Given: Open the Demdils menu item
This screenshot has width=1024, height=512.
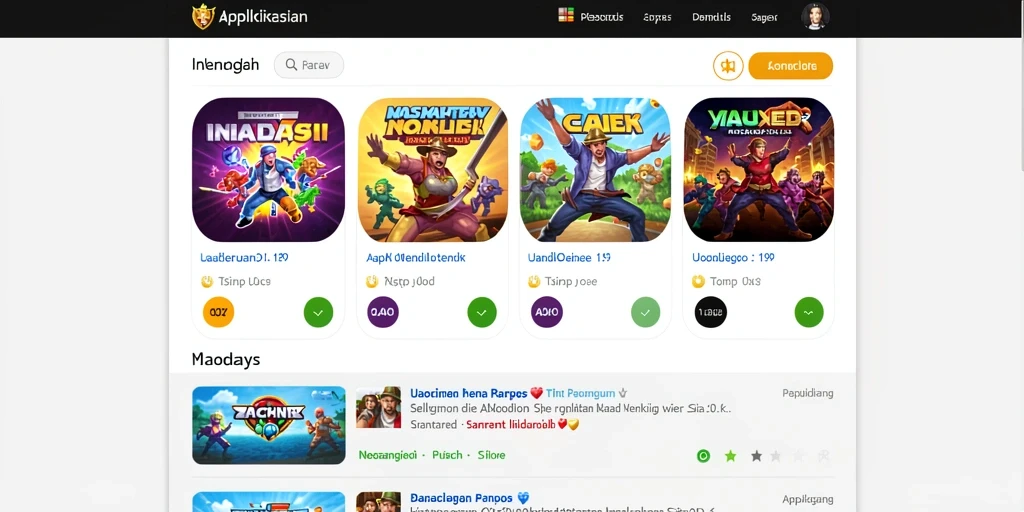Looking at the screenshot, I should pos(711,18).
